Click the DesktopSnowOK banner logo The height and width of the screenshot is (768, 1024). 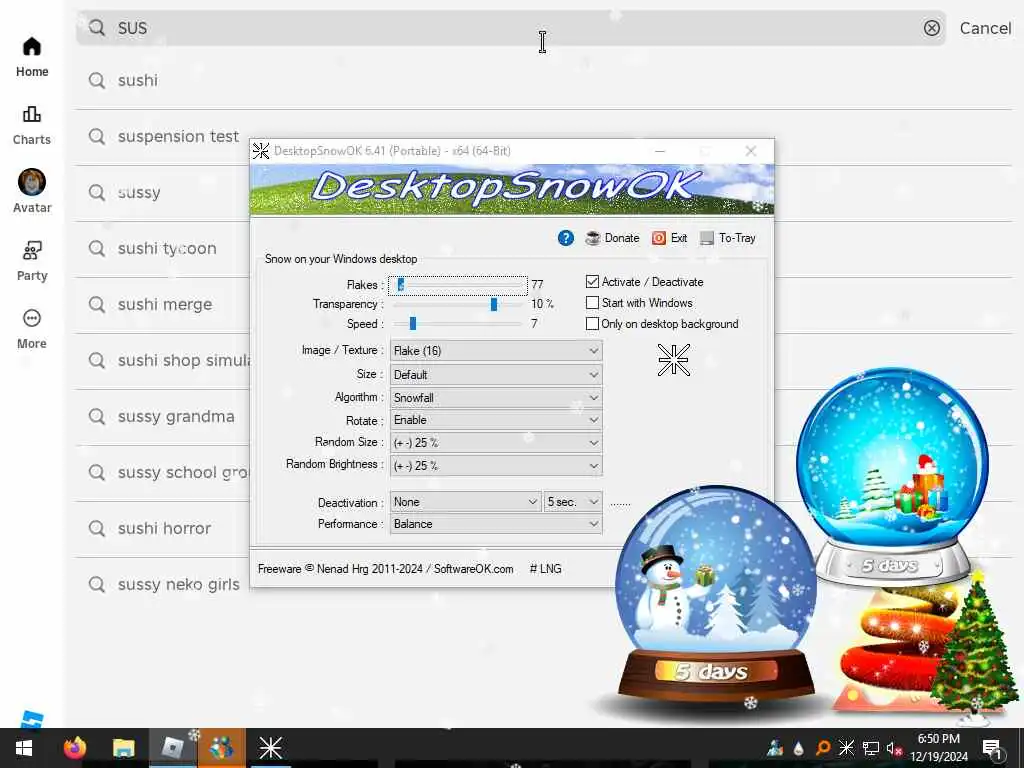click(512, 189)
